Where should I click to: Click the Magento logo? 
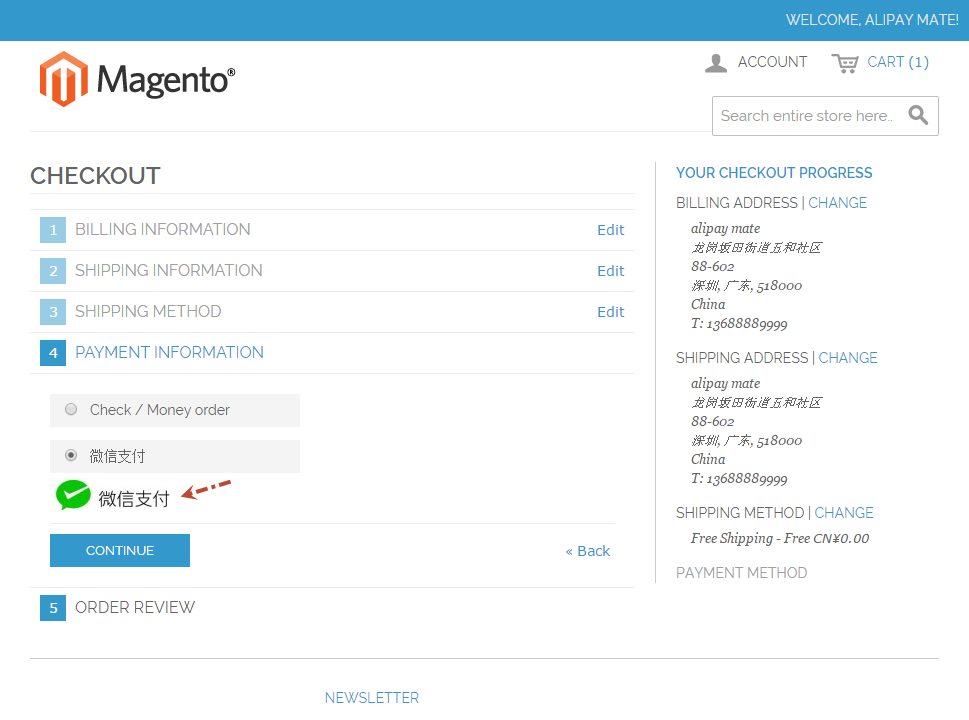point(137,79)
